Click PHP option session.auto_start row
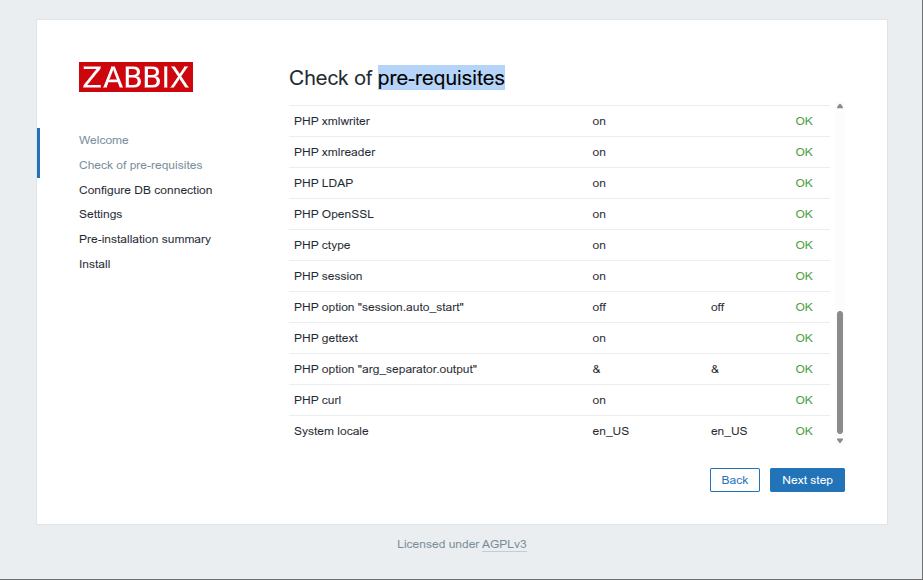Screen dimensions: 923x580 pos(559,307)
